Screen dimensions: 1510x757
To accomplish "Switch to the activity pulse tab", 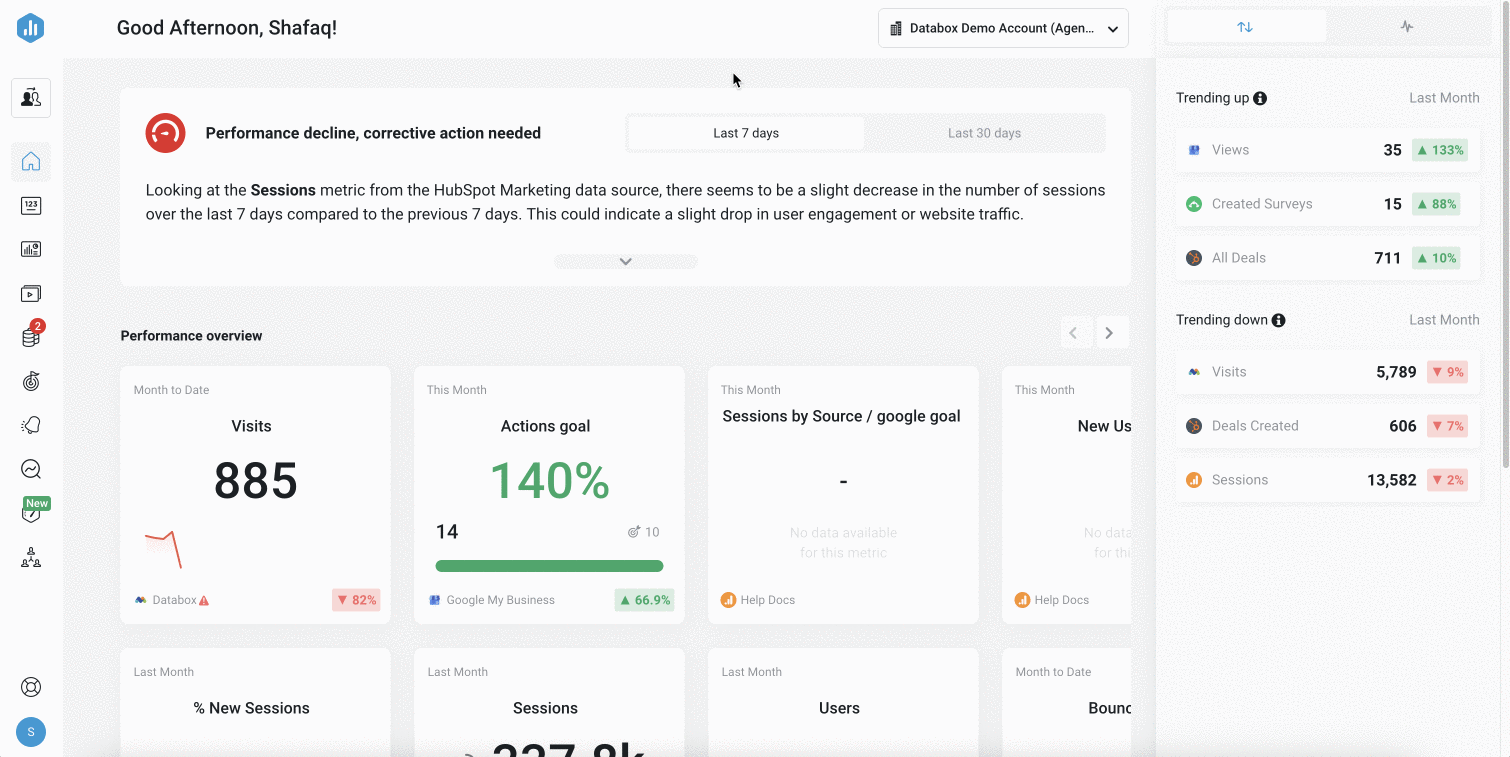I will [1407, 27].
